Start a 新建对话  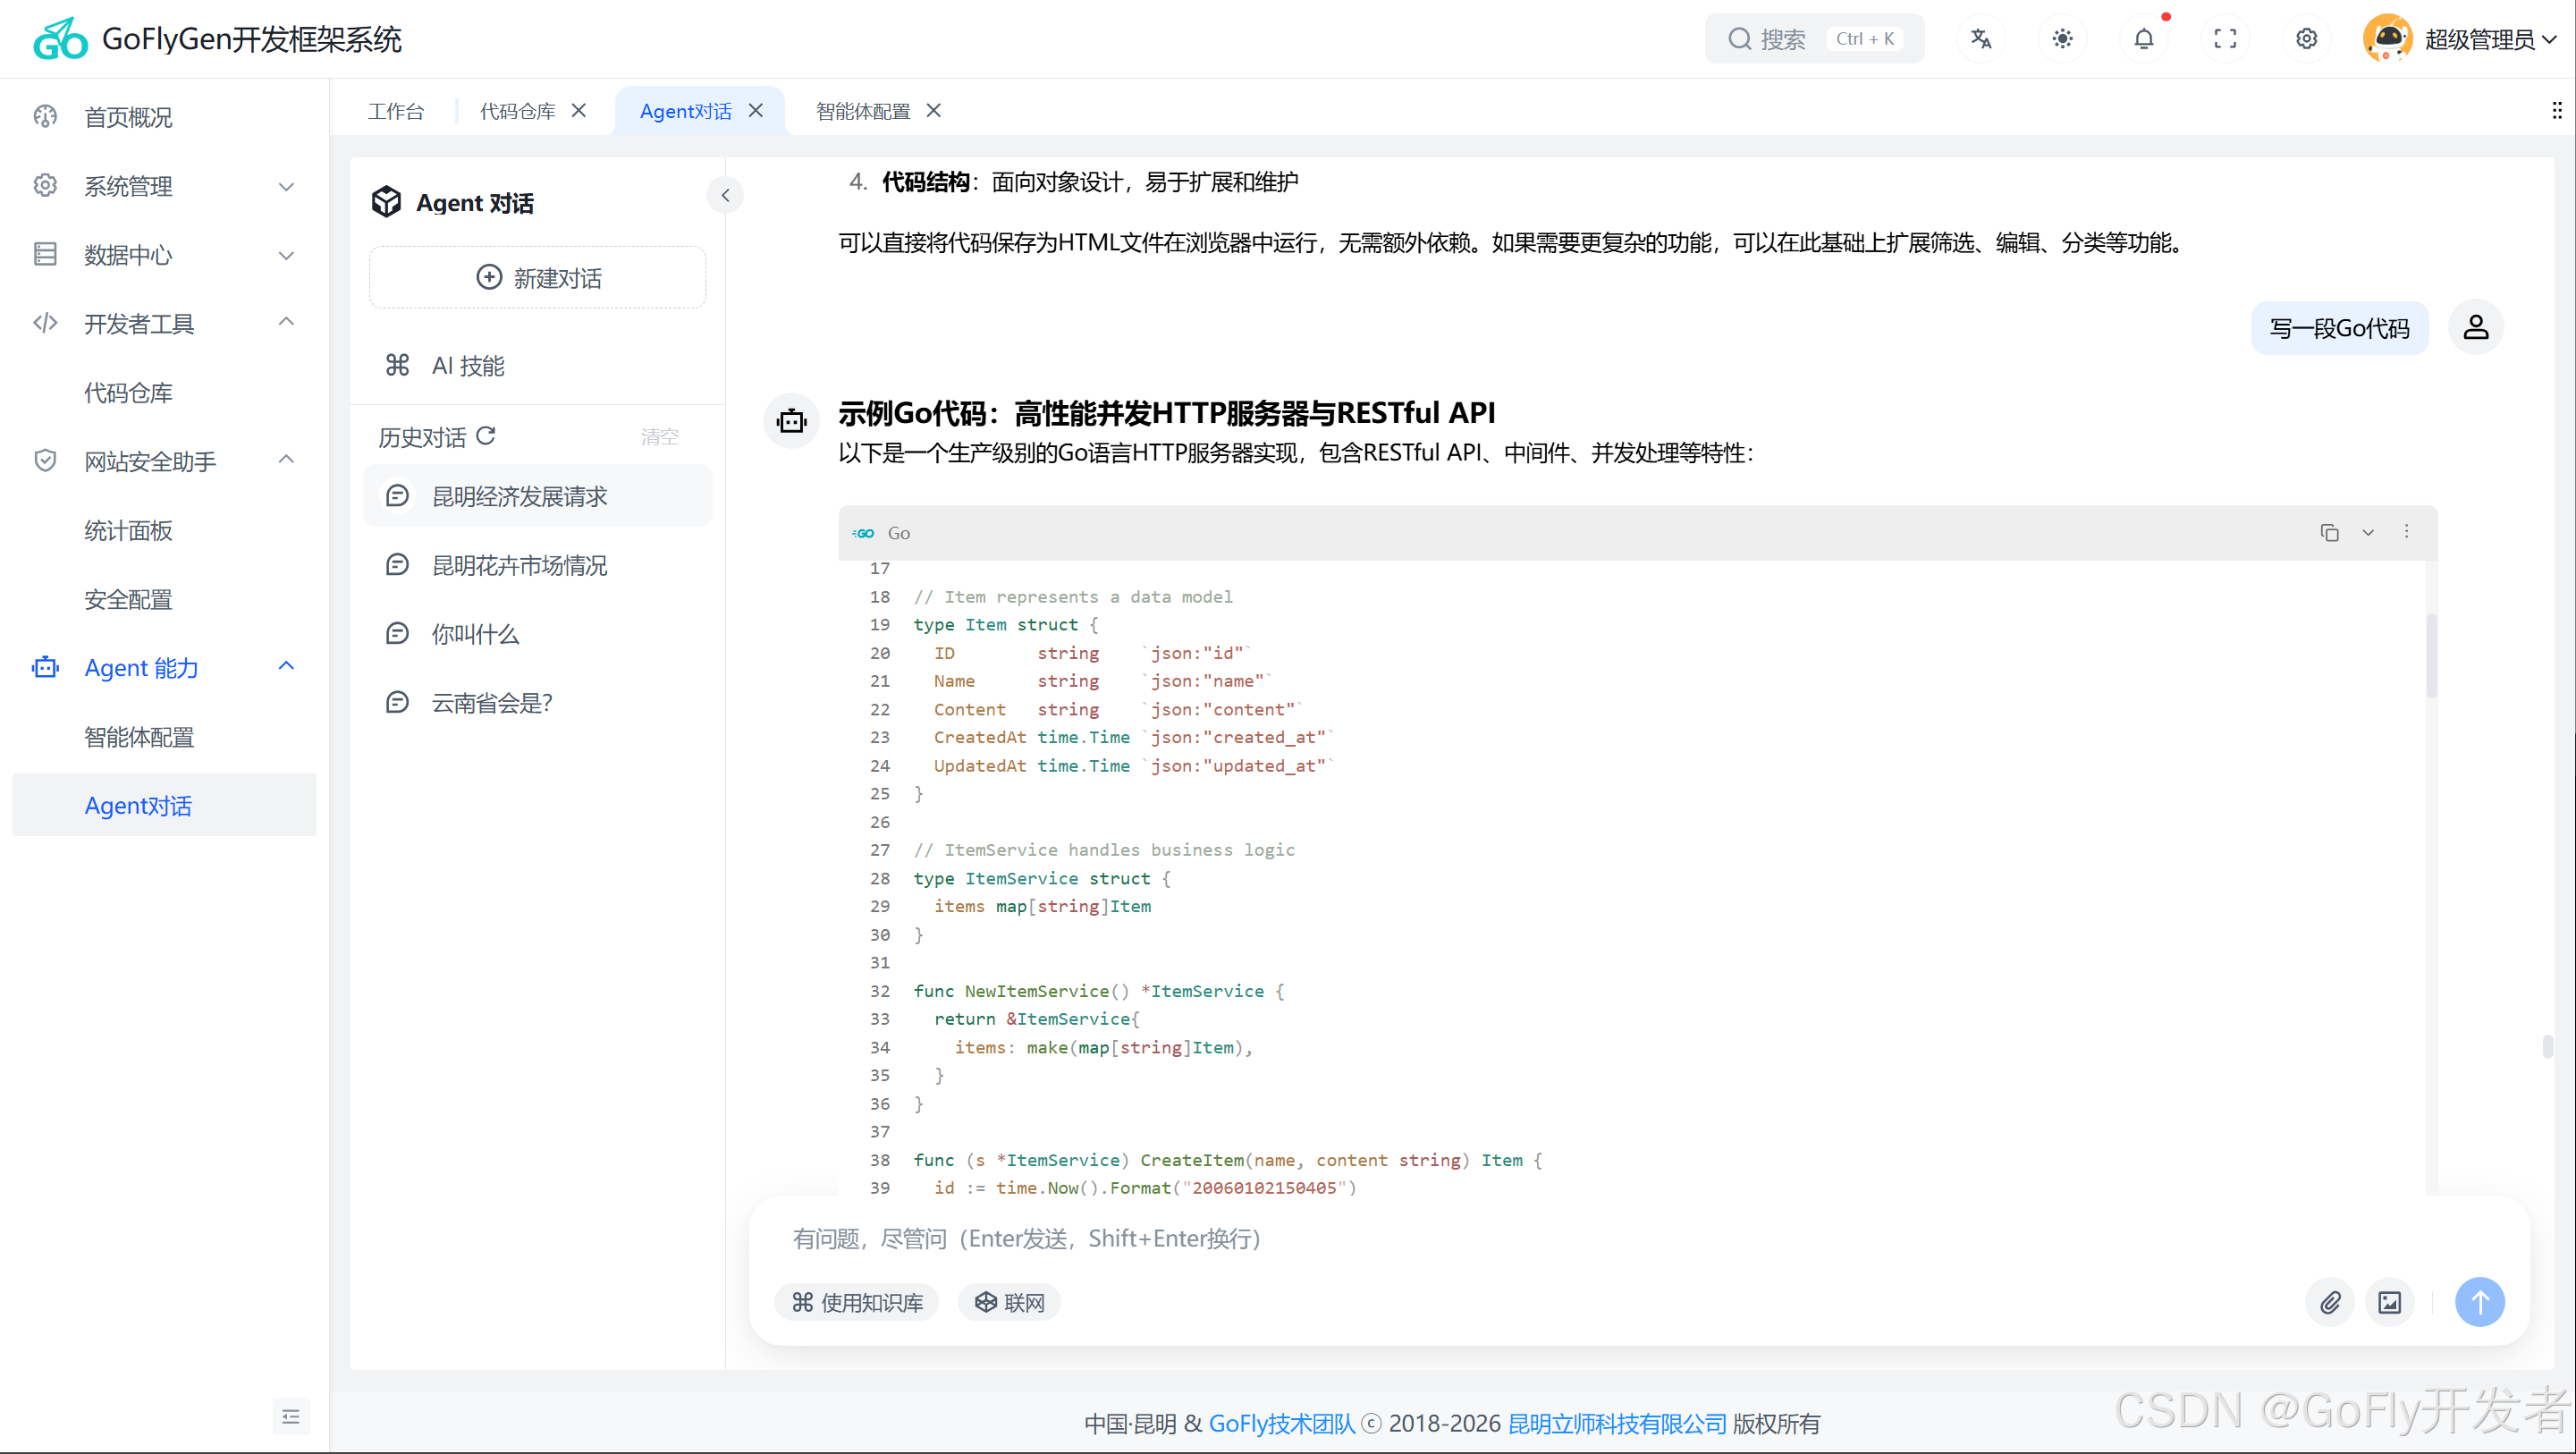tap(537, 278)
